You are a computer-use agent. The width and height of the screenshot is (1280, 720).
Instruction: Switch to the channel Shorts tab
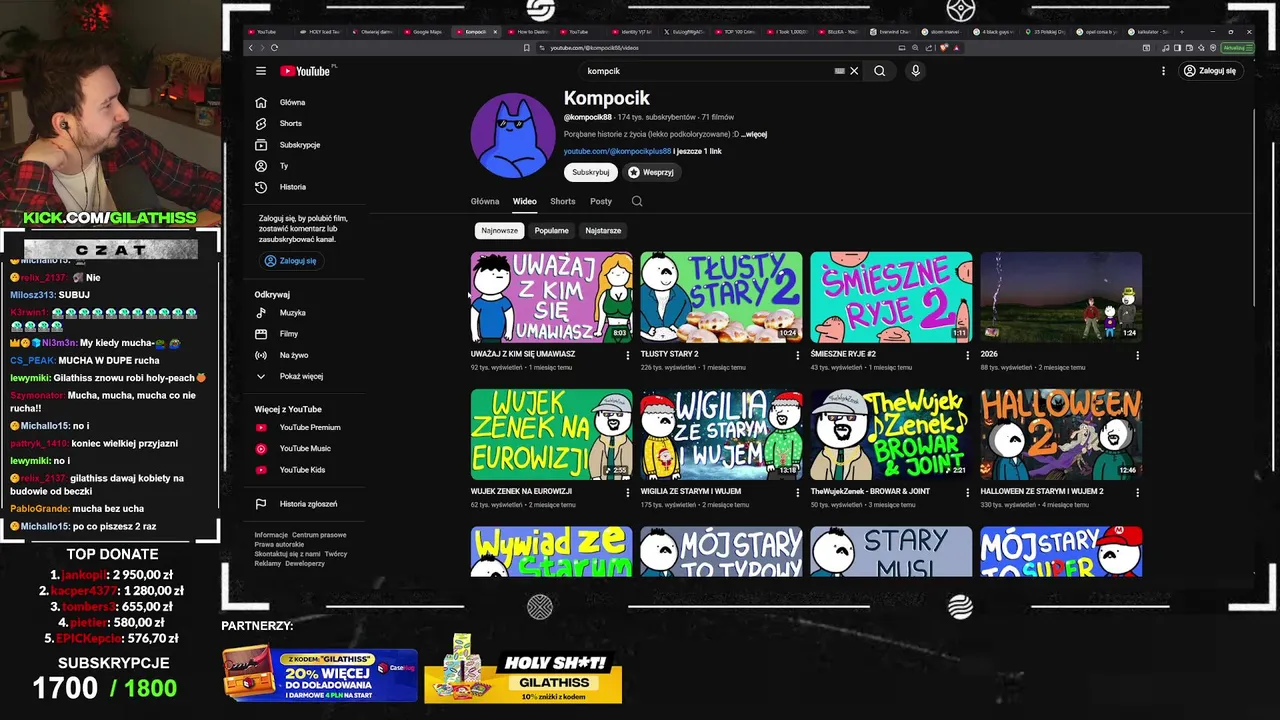[x=563, y=201]
